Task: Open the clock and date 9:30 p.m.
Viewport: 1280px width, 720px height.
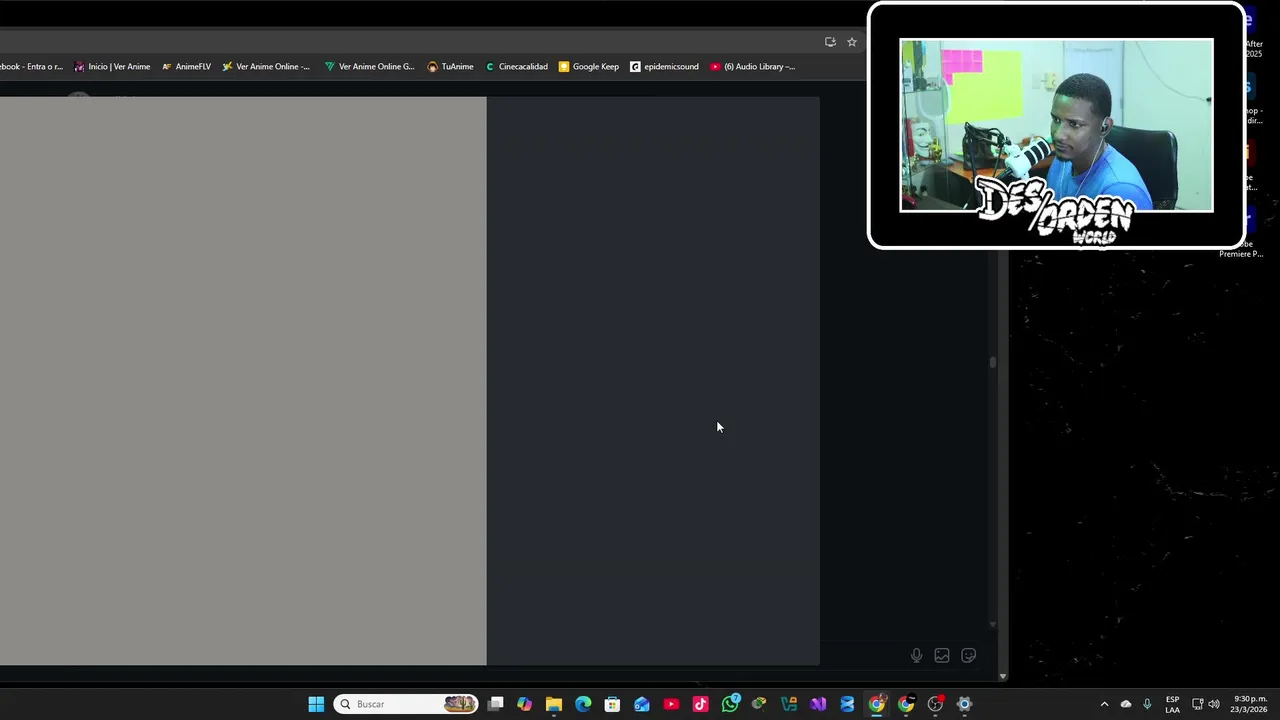Action: tap(1249, 704)
